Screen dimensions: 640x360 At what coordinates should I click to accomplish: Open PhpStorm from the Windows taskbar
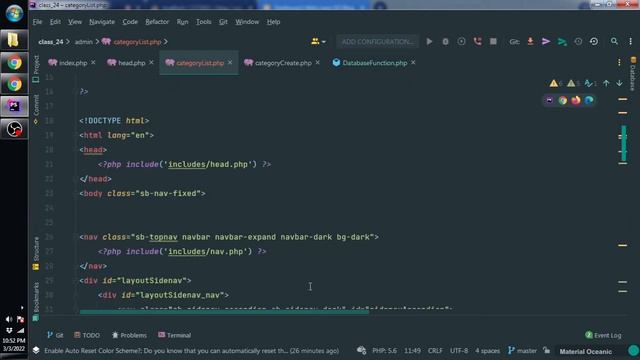tap(14, 107)
